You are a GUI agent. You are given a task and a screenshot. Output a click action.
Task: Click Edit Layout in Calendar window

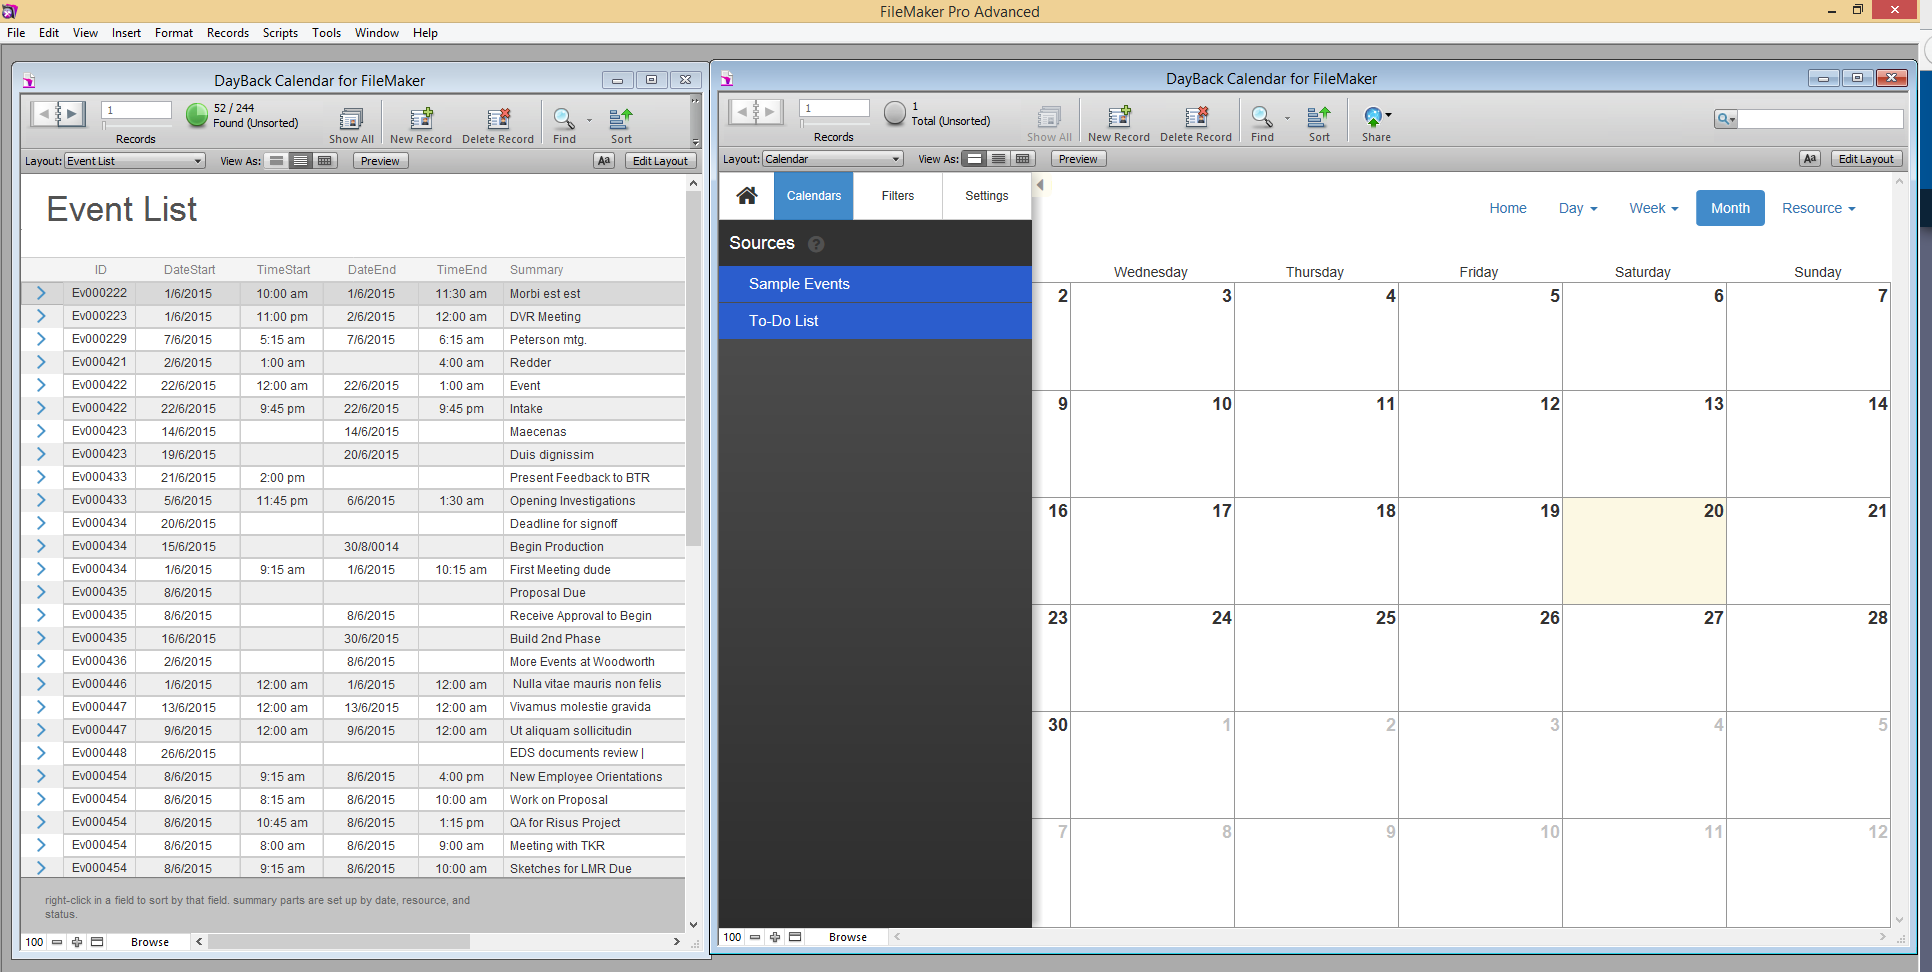click(x=1866, y=159)
